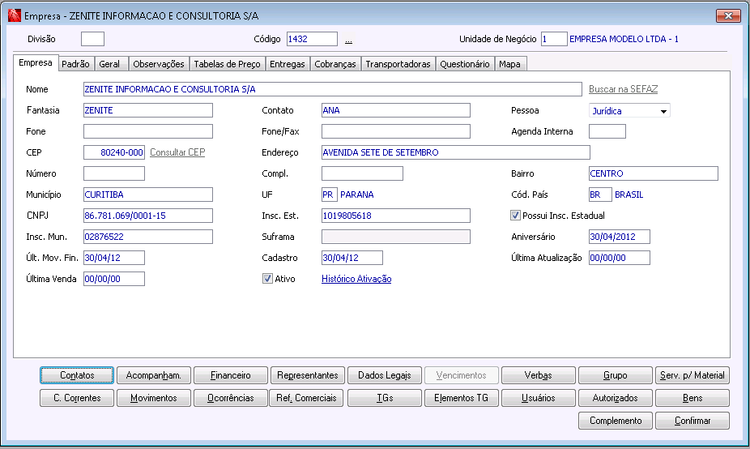Click the Bens button
Screen dimensions: 750x449
pos(692,398)
